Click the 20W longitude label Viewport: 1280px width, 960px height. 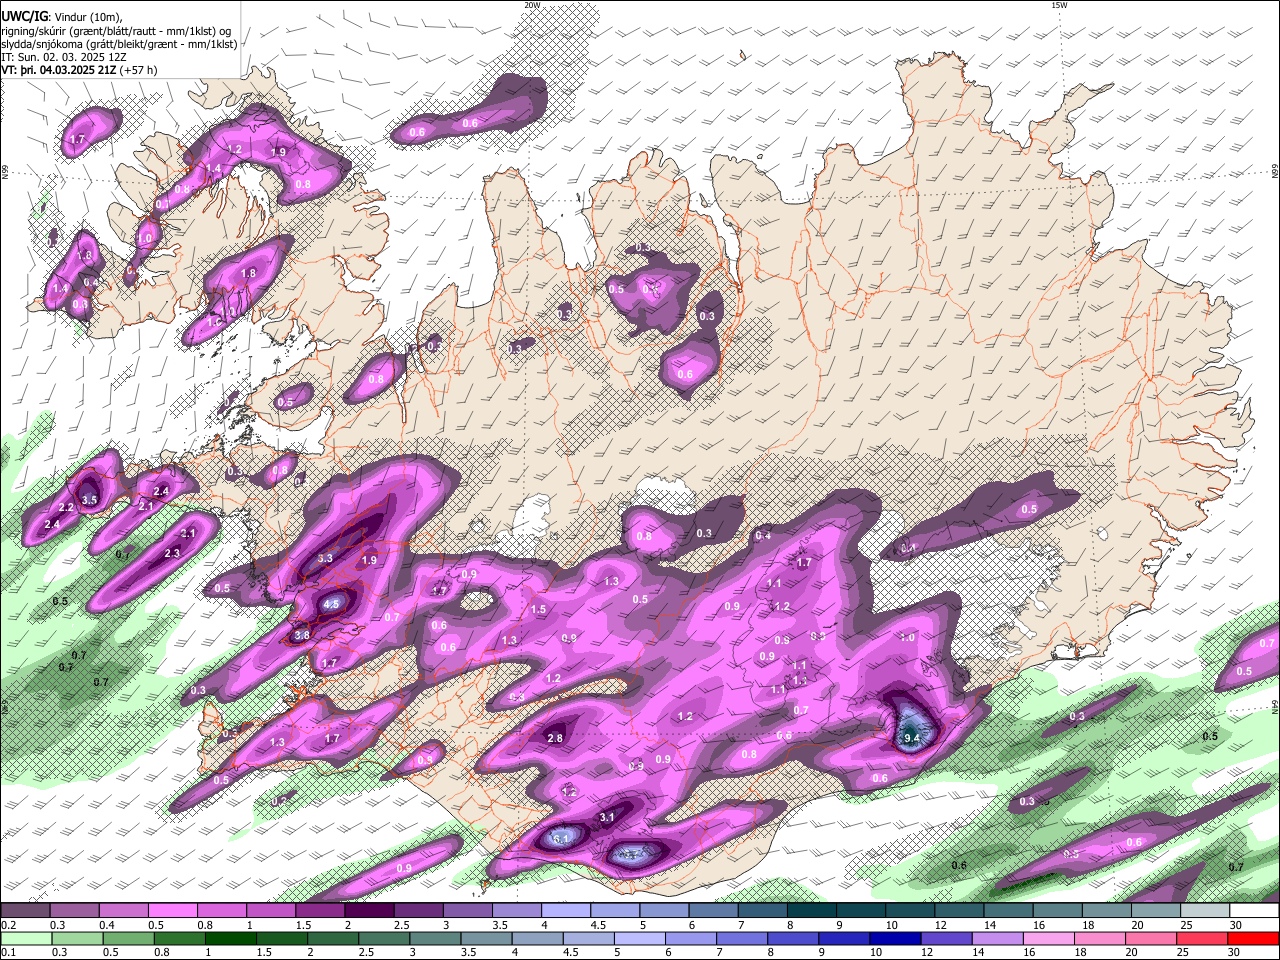(532, 5)
